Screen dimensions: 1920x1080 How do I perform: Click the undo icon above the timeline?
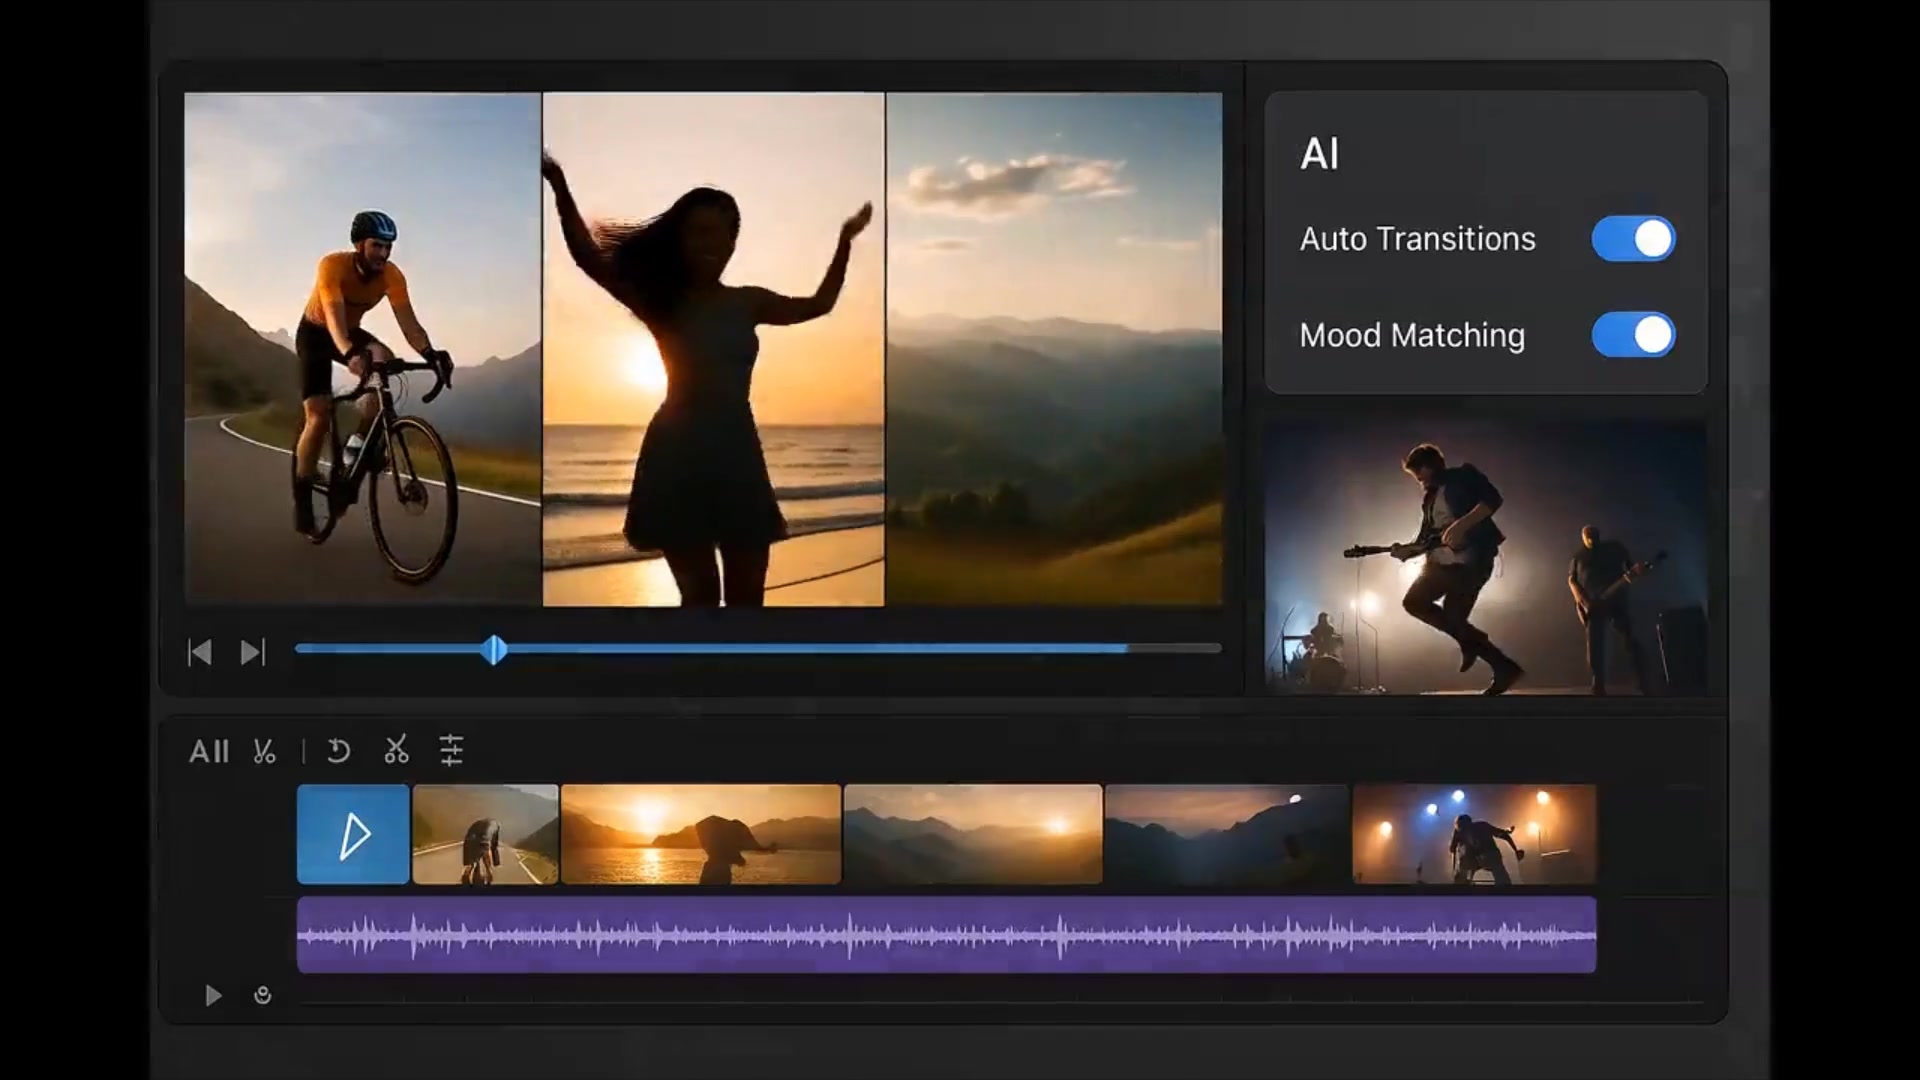(338, 751)
